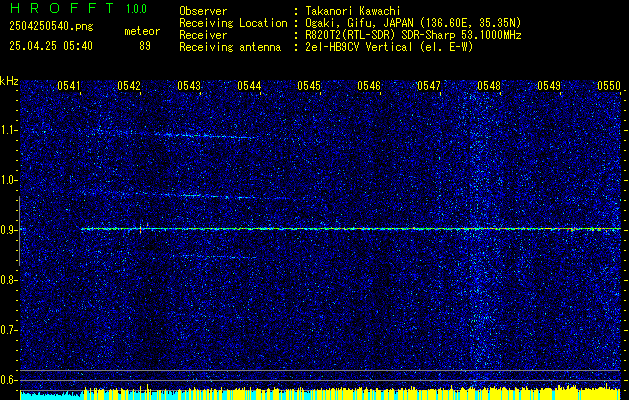The width and height of the screenshot is (629, 400).
Task: Click the R820T2(RTL-SDR) receiver text
Action: pyautogui.click(x=413, y=35)
